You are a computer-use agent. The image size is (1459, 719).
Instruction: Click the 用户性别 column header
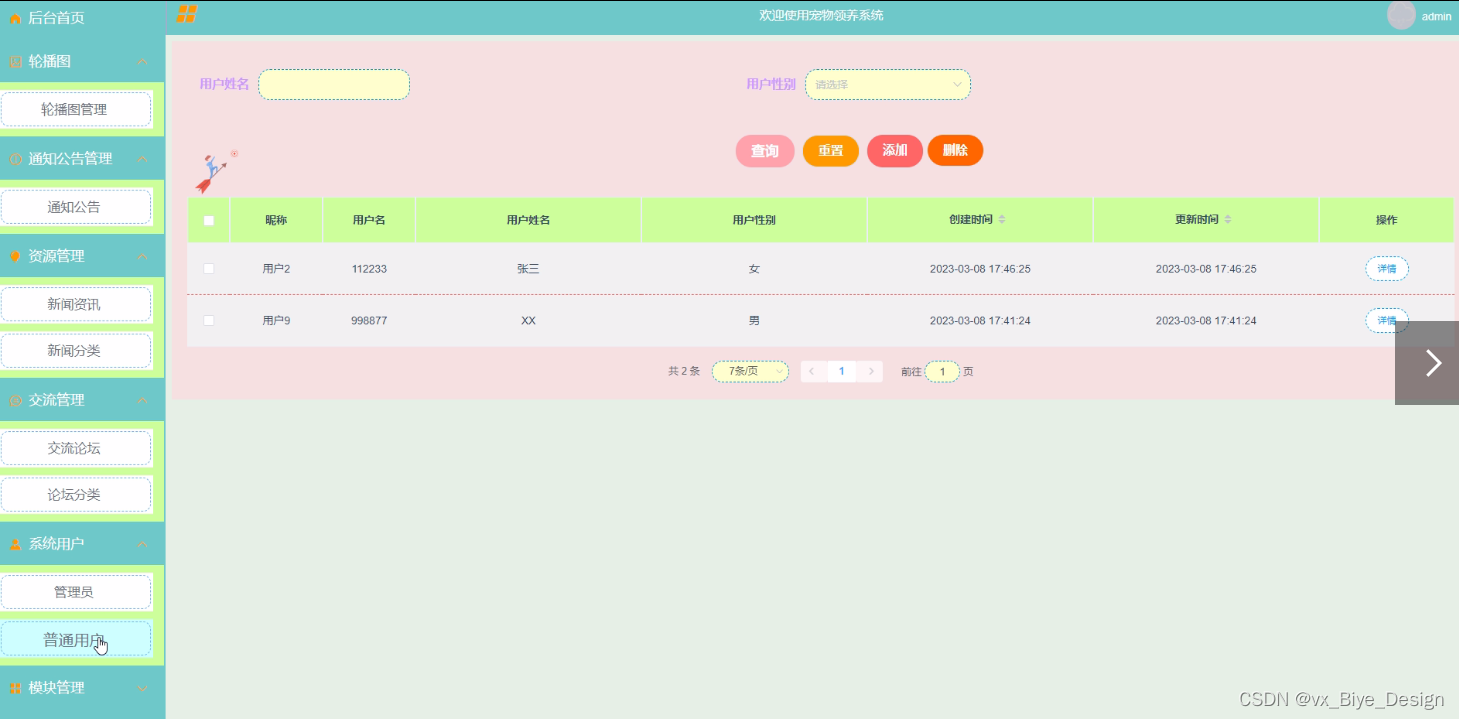754,220
